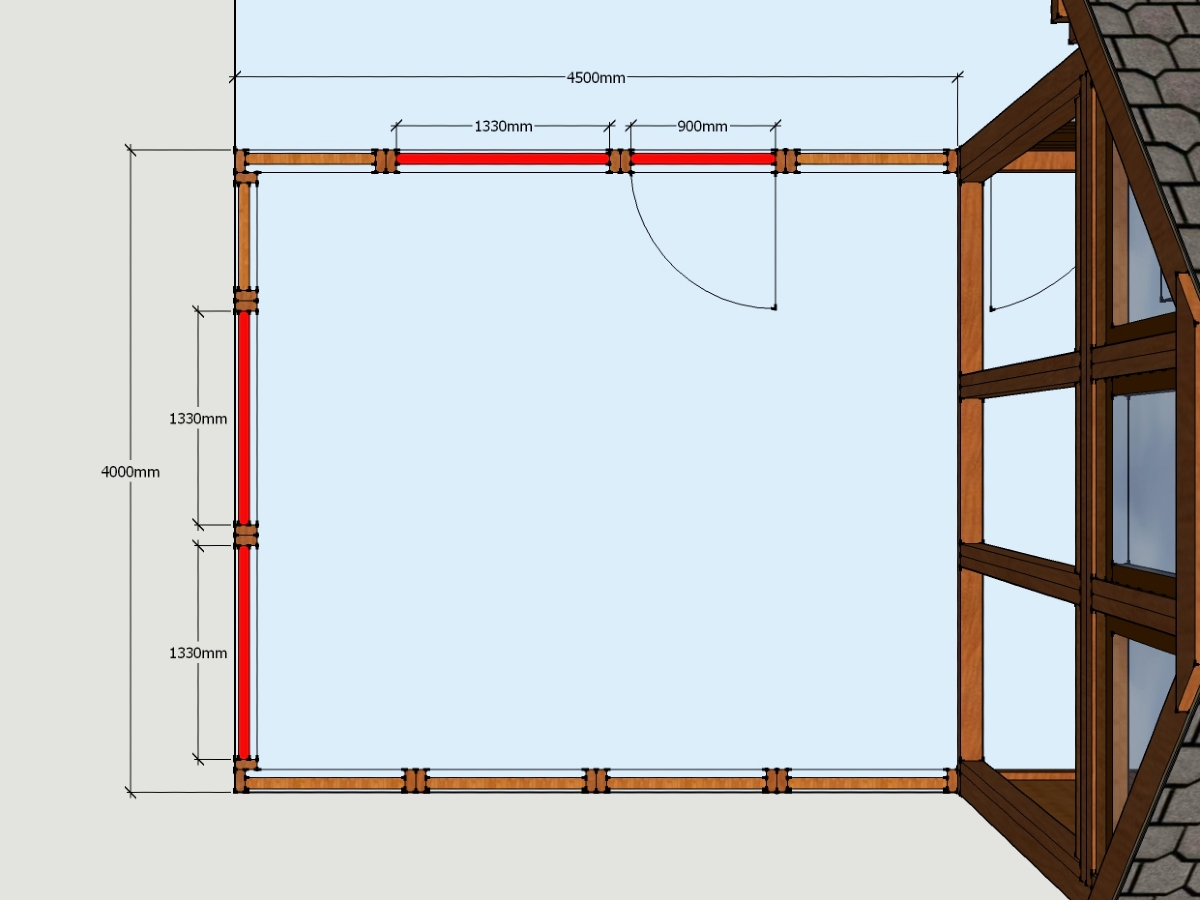
Task: Select the brown timber segment right of door opening
Action: tap(872, 158)
